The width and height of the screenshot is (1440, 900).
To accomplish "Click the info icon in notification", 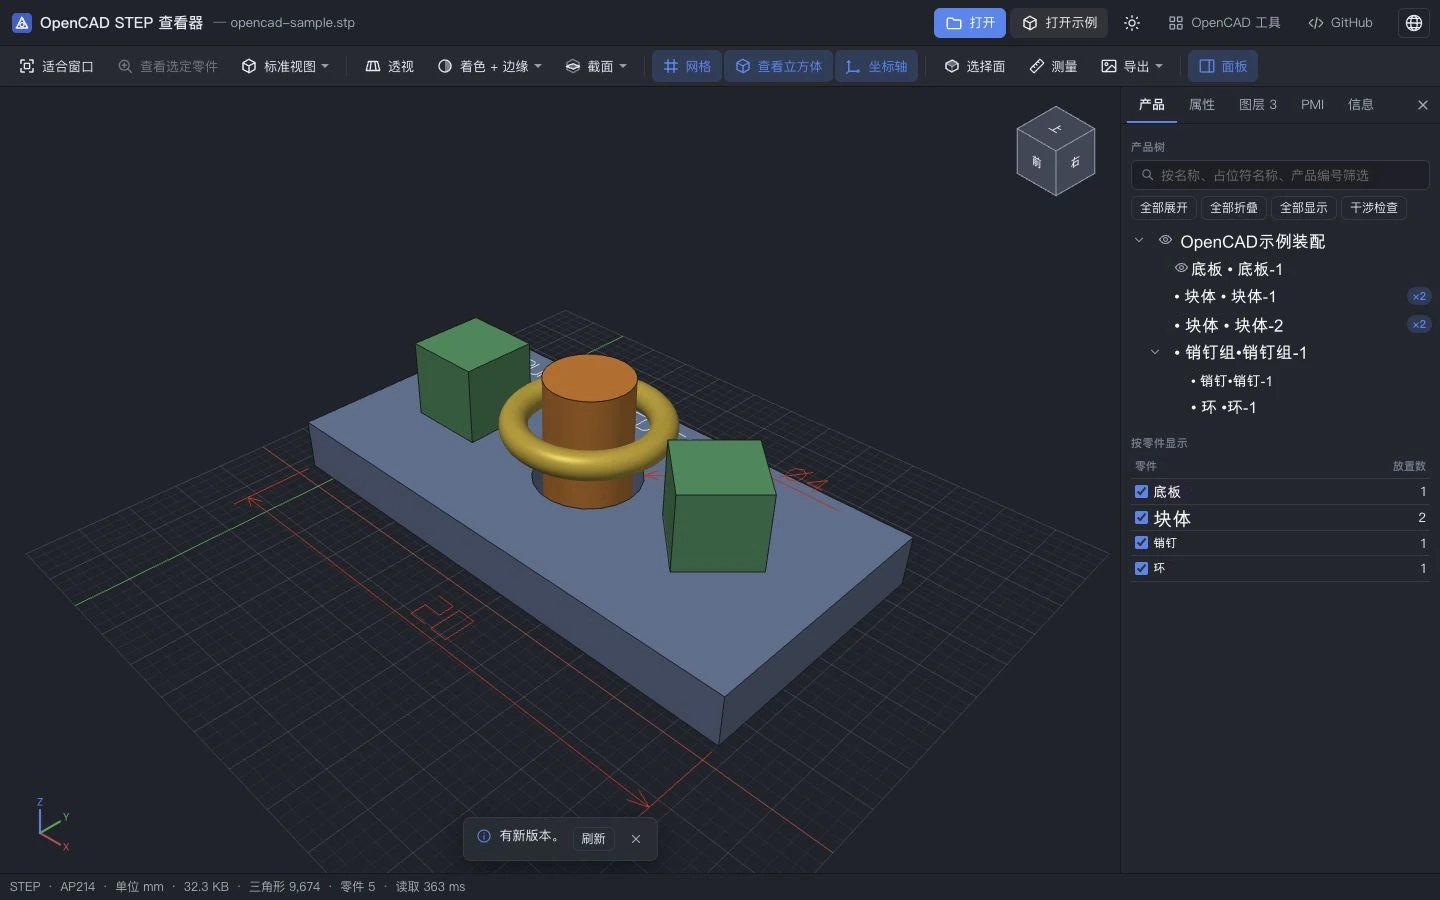I will [x=484, y=836].
